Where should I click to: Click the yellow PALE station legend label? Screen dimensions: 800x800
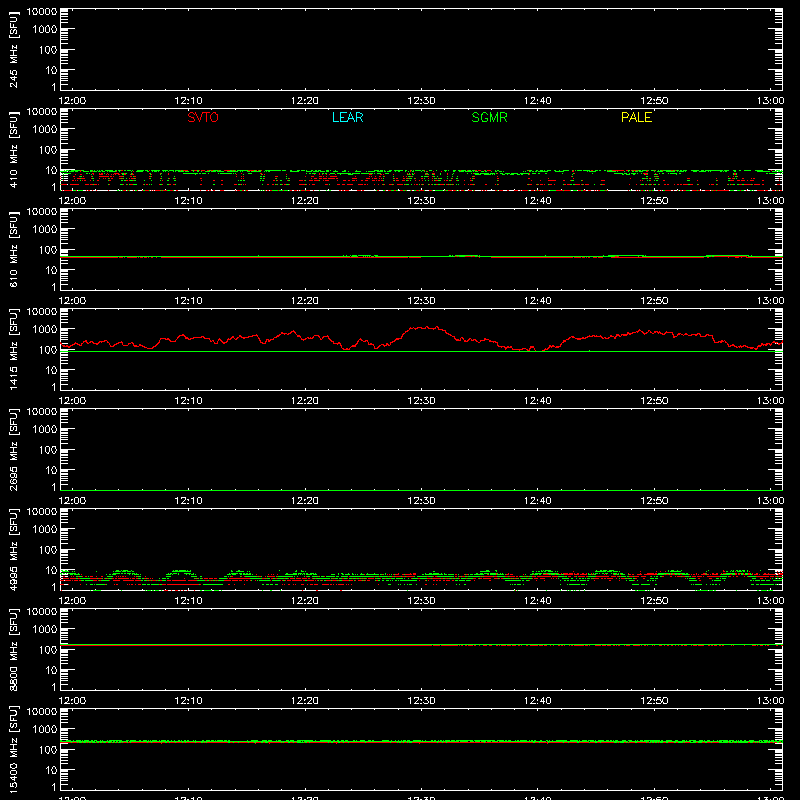click(x=636, y=117)
